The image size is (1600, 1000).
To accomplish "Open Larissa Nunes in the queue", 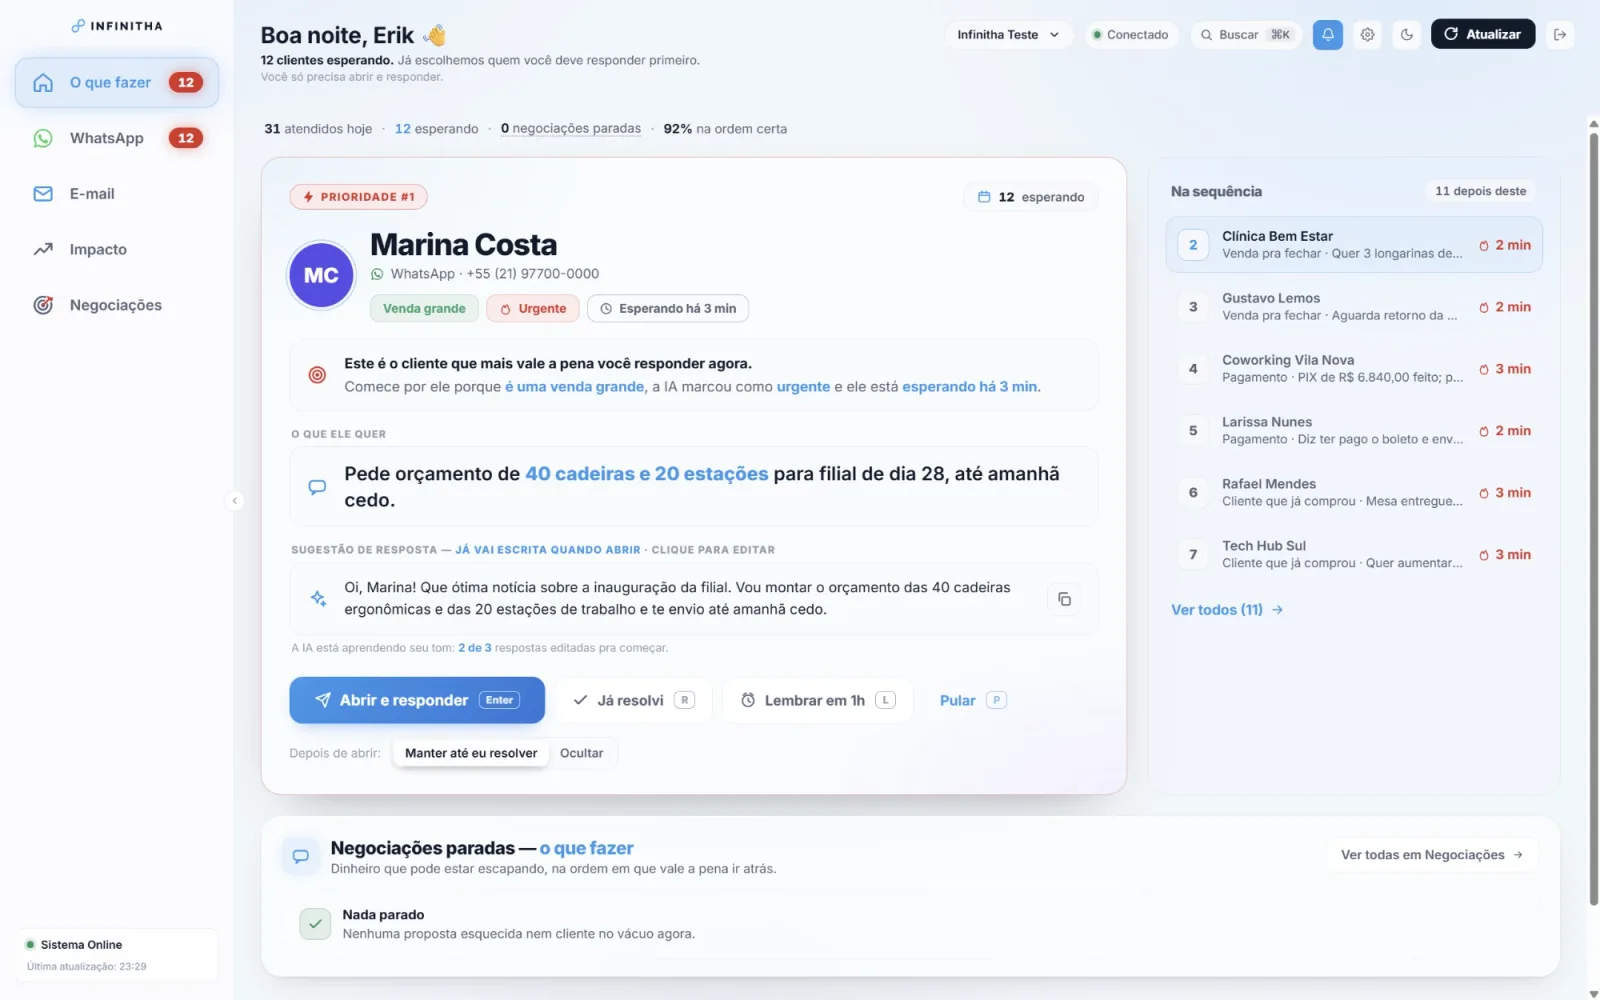I will [x=1354, y=431].
